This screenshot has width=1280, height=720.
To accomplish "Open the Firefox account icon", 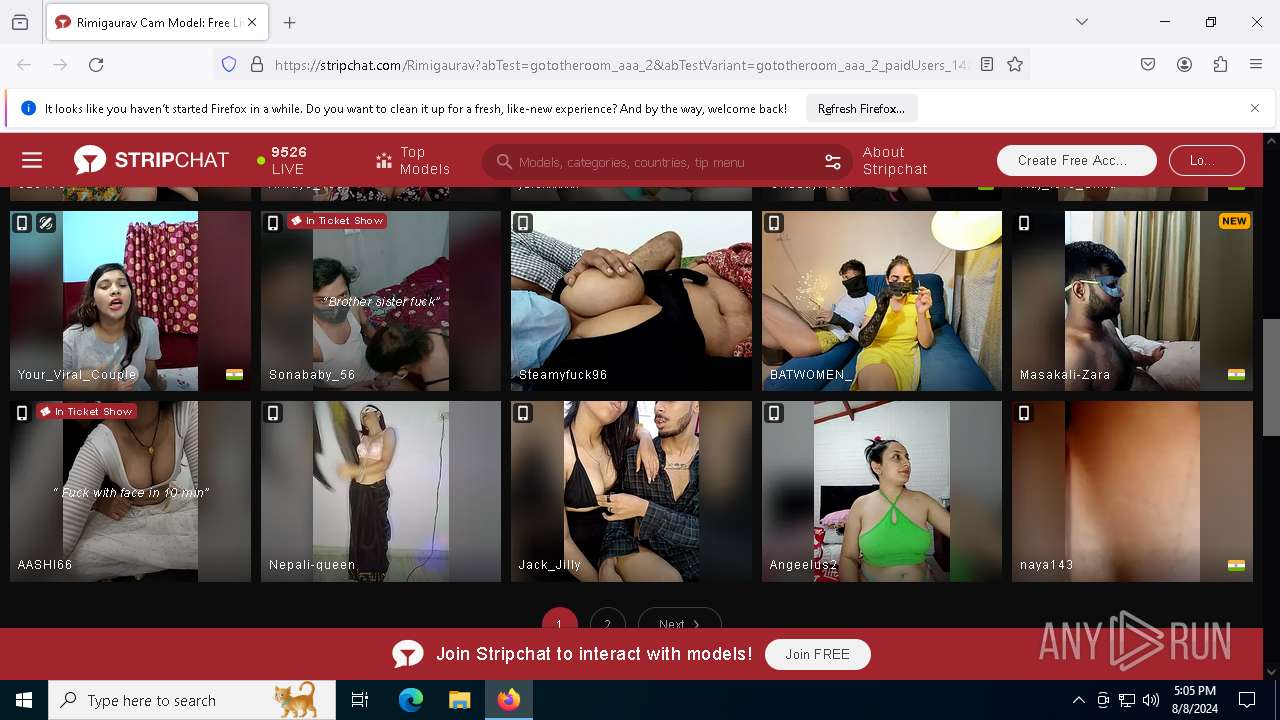I will [x=1184, y=64].
